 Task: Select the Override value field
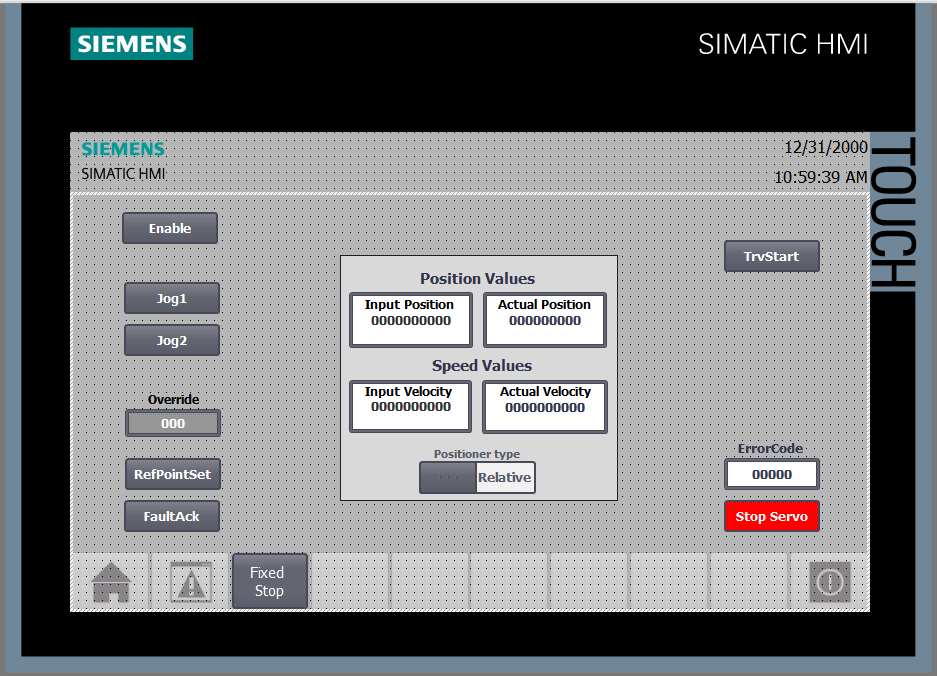[173, 424]
